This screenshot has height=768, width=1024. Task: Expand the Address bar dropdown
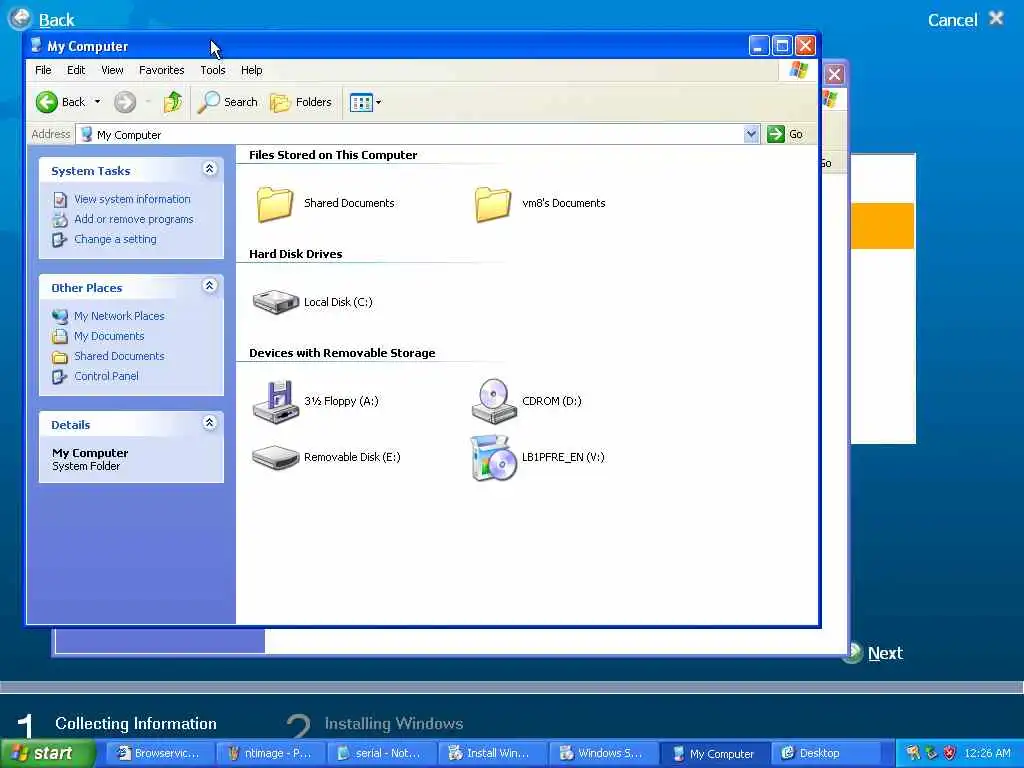(x=751, y=134)
